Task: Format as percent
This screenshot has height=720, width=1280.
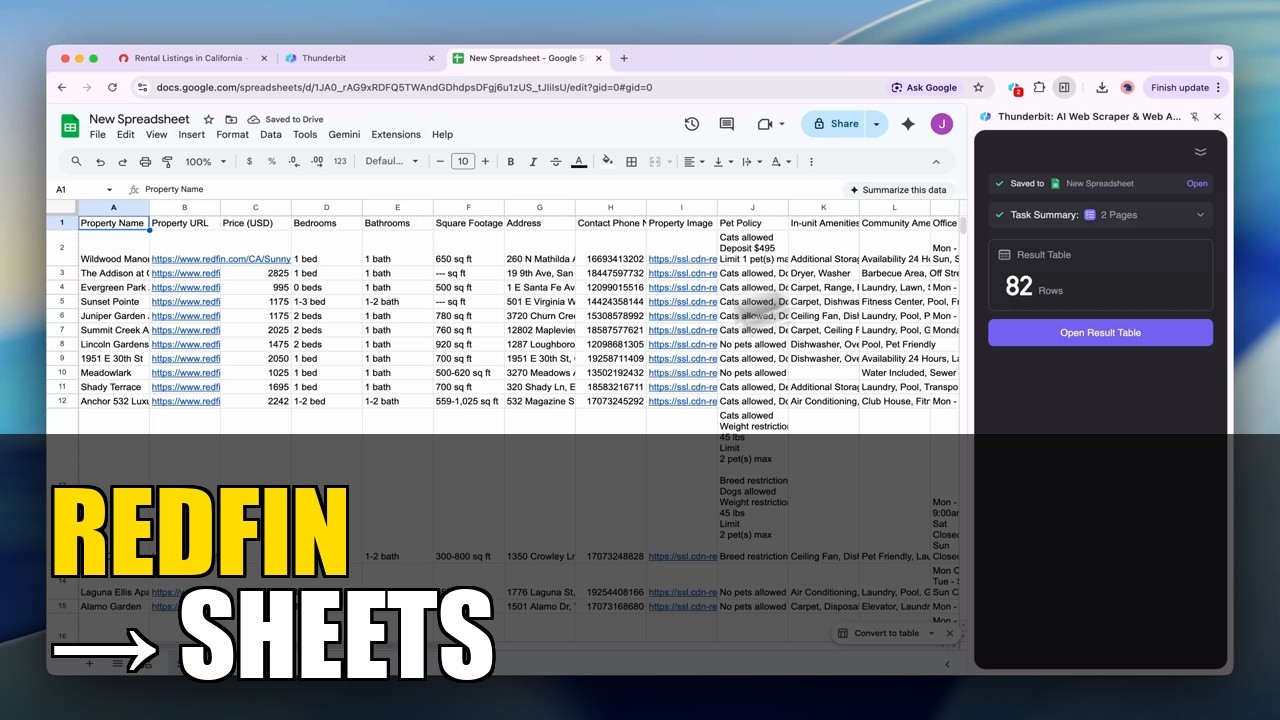Action: (271, 161)
